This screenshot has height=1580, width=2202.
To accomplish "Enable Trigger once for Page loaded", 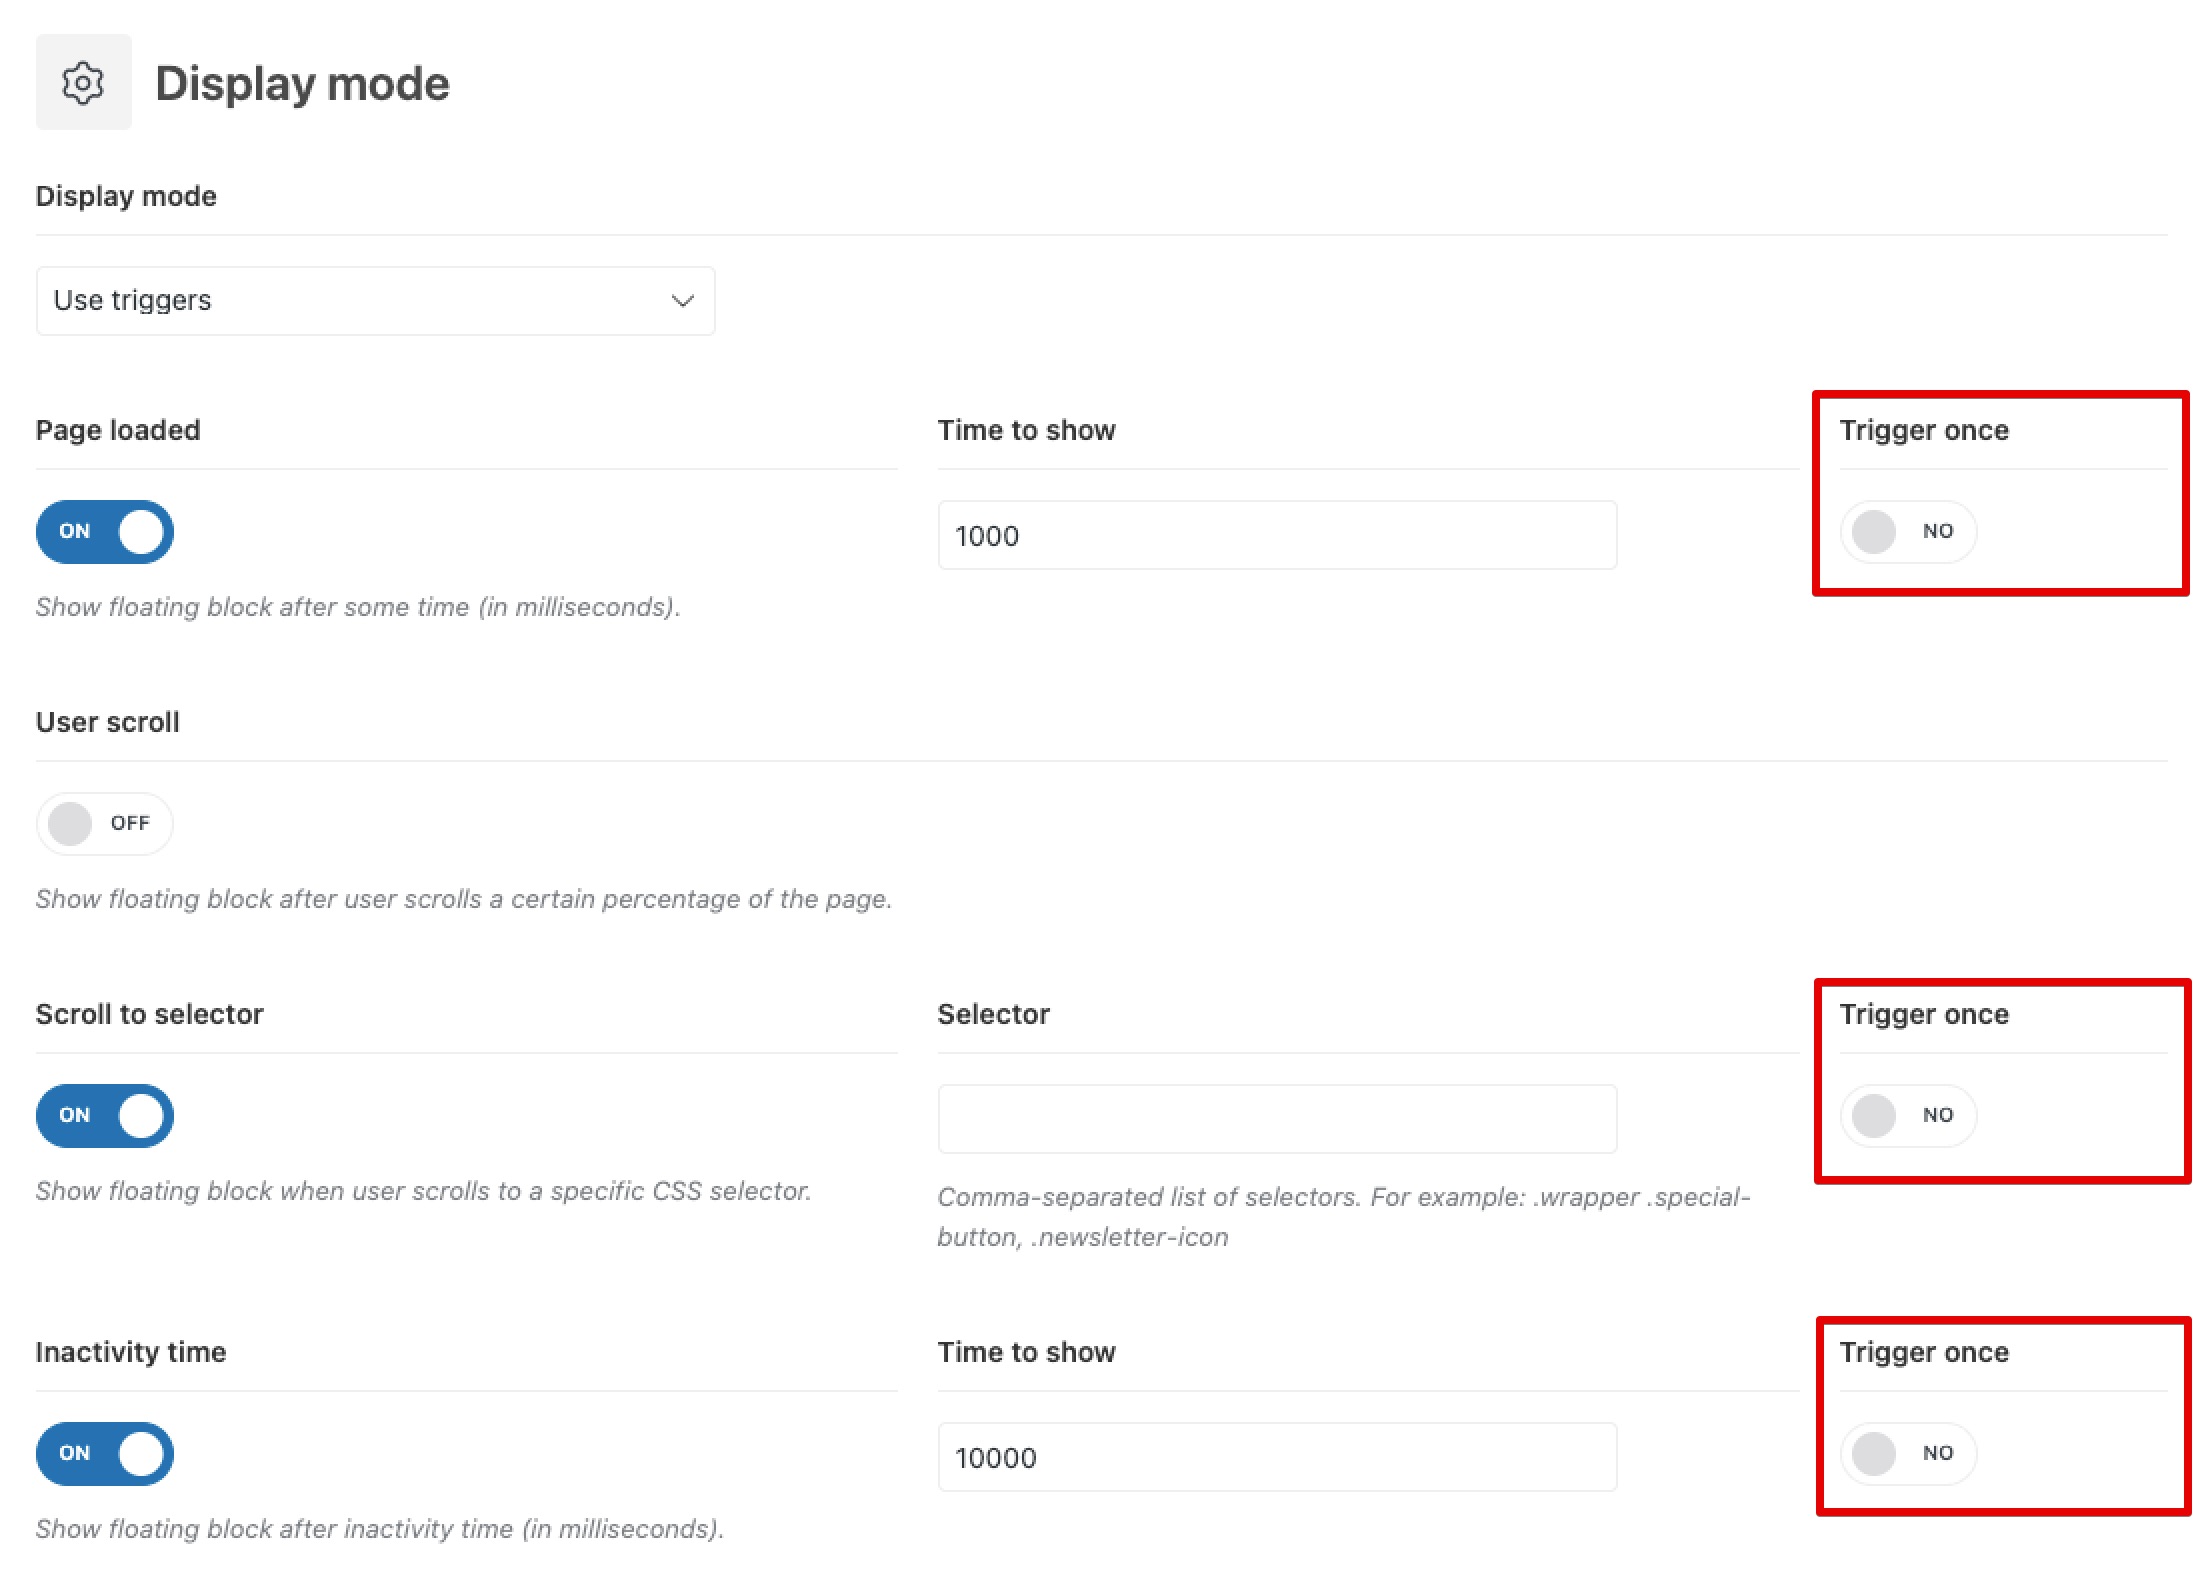I will (x=1907, y=532).
